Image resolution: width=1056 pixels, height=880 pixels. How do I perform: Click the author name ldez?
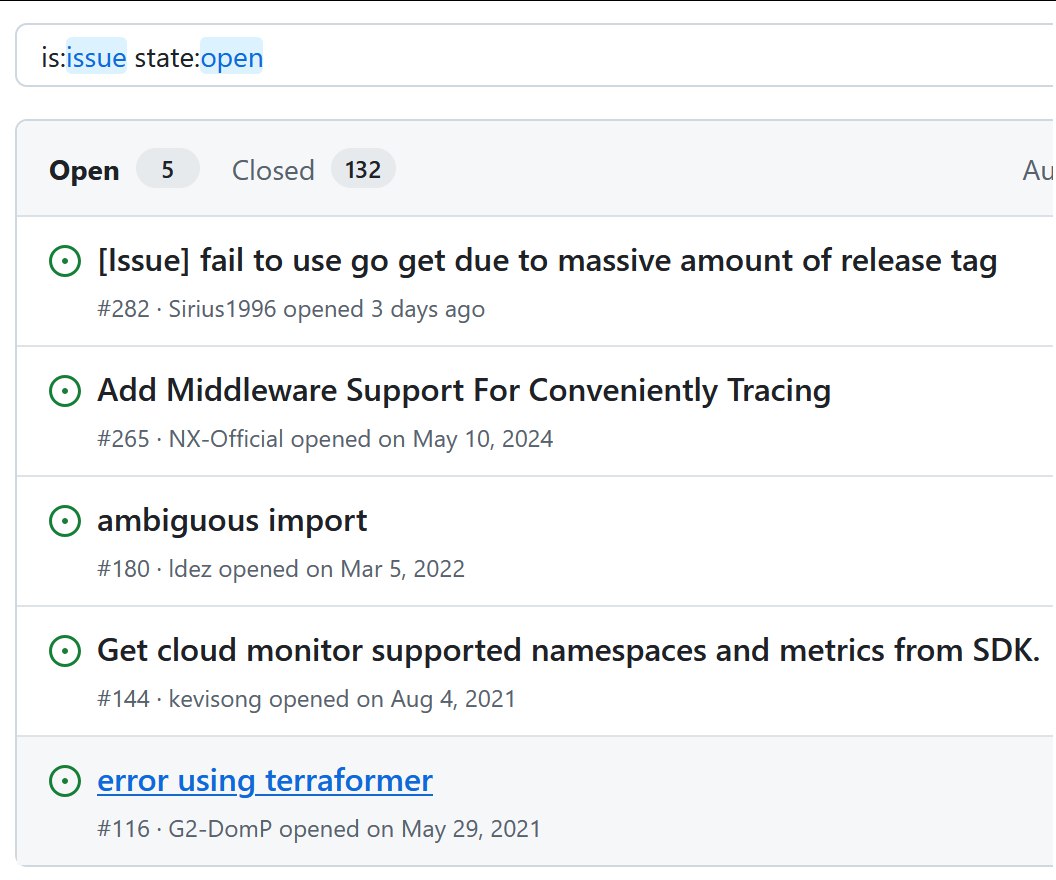point(190,569)
